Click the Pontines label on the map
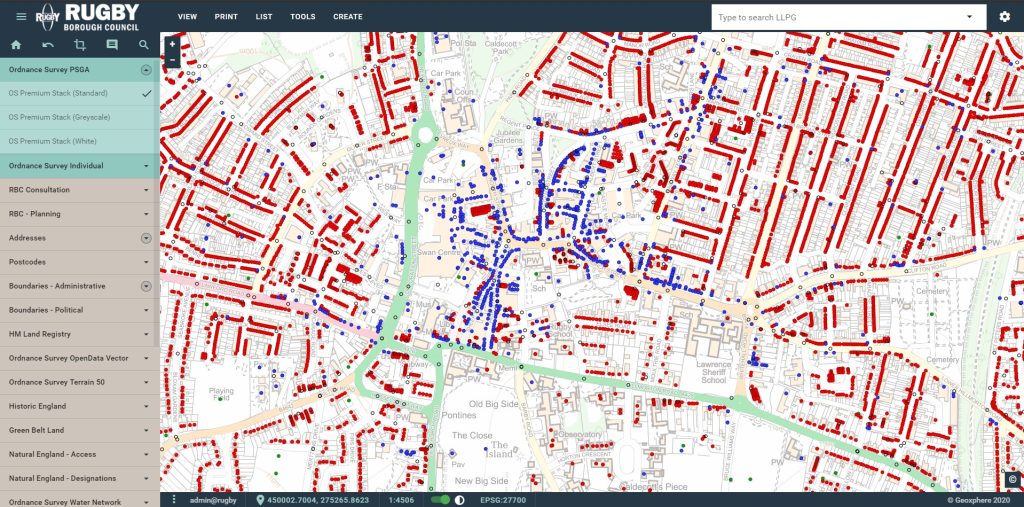The width and height of the screenshot is (1024, 507). tap(458, 416)
